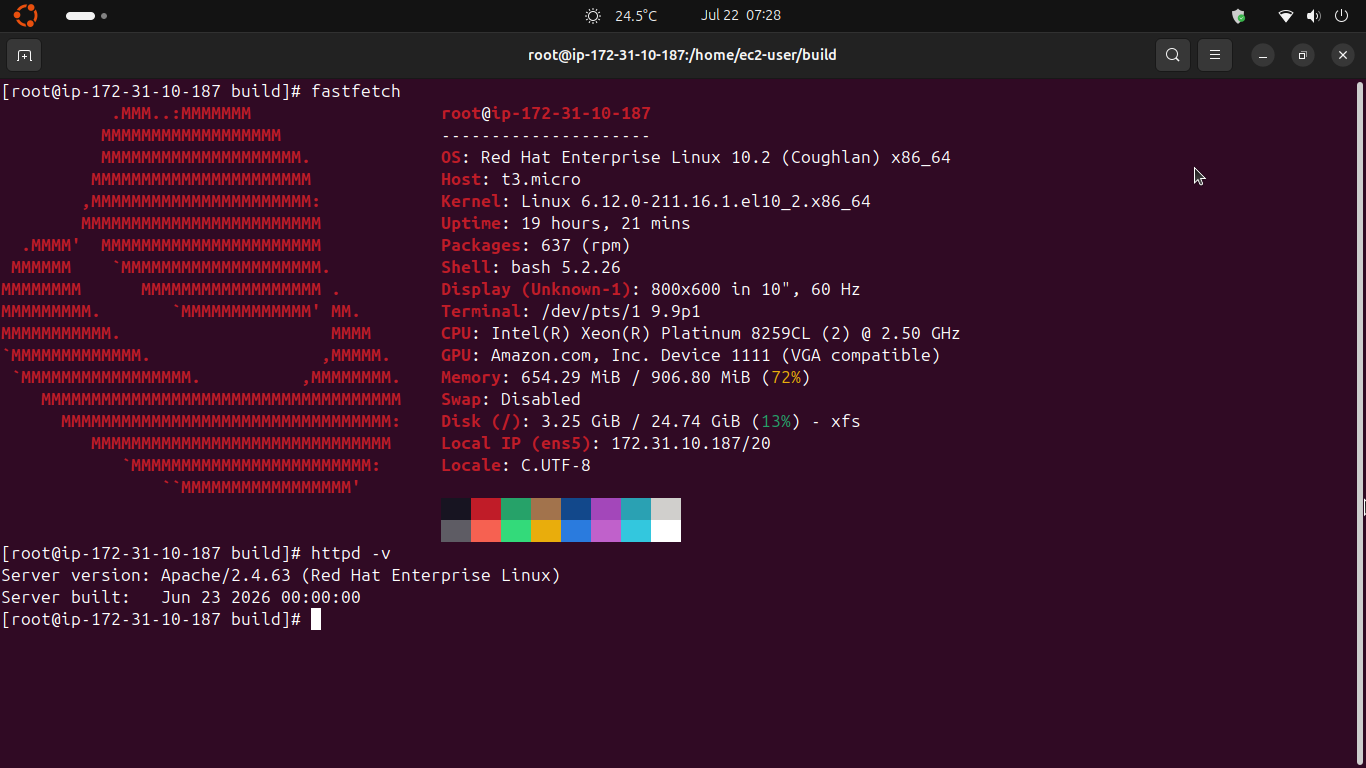
Task: Click the Memory line 654.29 MiB / 906.80 MiB
Action: pos(626,377)
